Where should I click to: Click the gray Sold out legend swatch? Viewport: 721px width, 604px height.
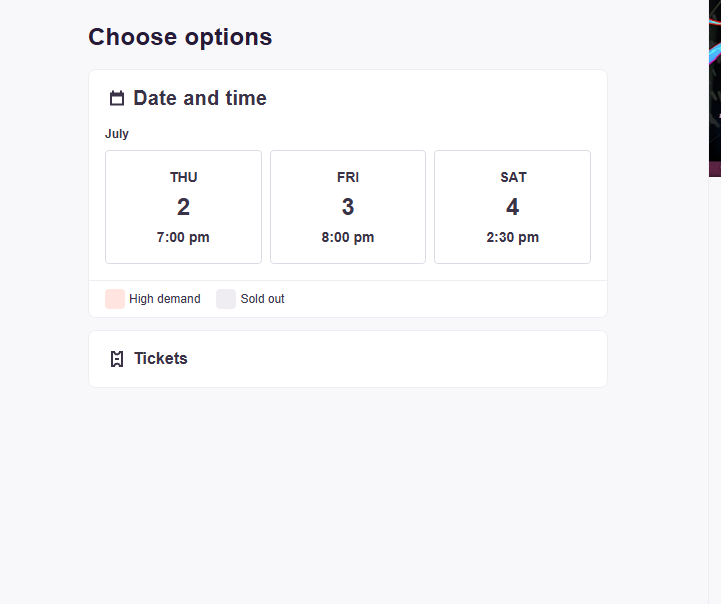(226, 299)
